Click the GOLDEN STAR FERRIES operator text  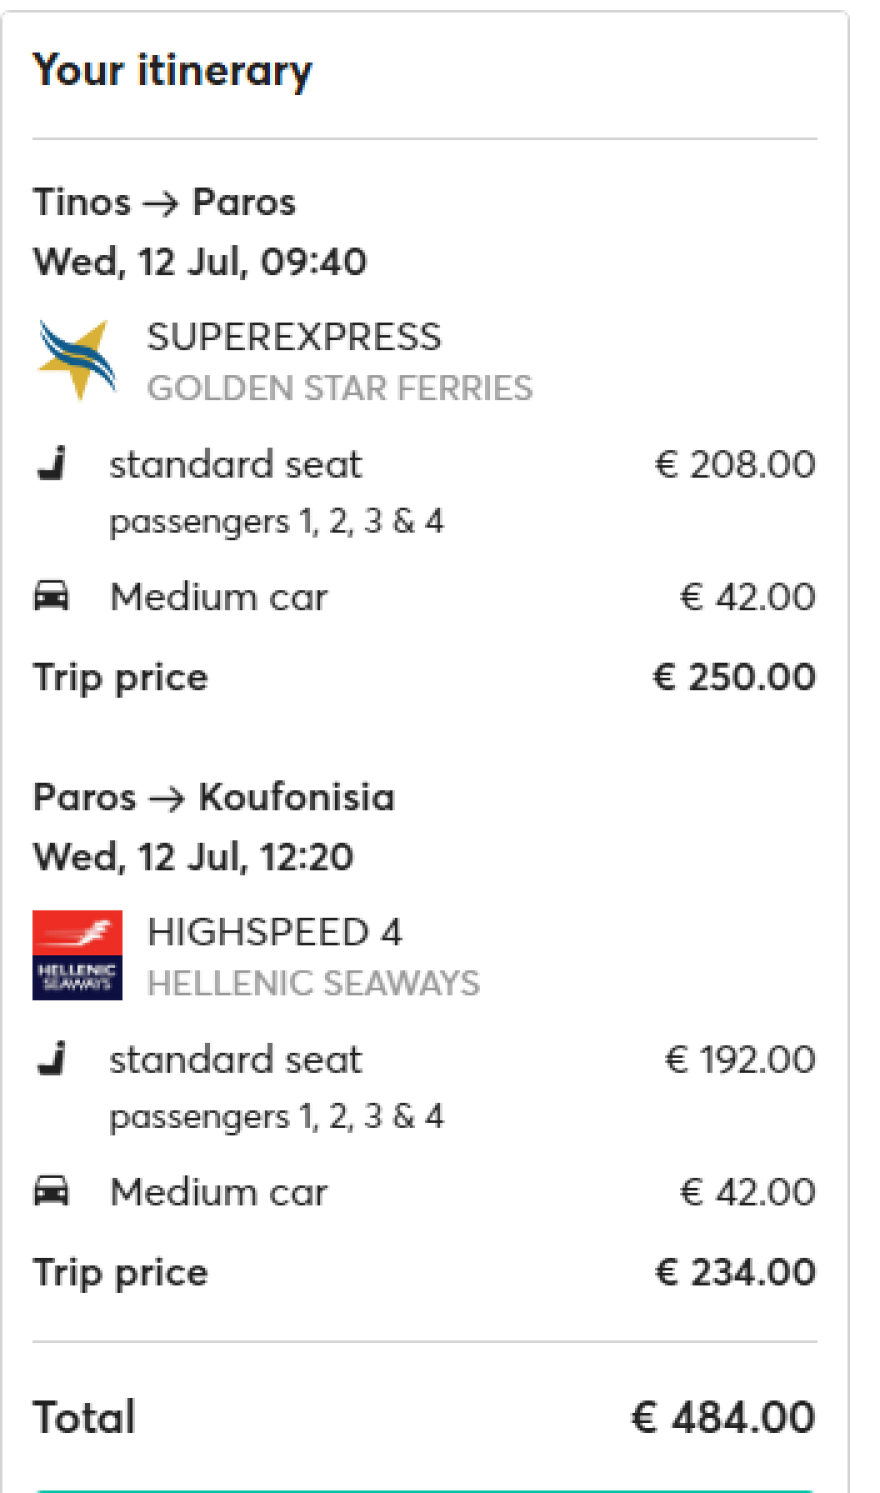pyautogui.click(x=339, y=388)
